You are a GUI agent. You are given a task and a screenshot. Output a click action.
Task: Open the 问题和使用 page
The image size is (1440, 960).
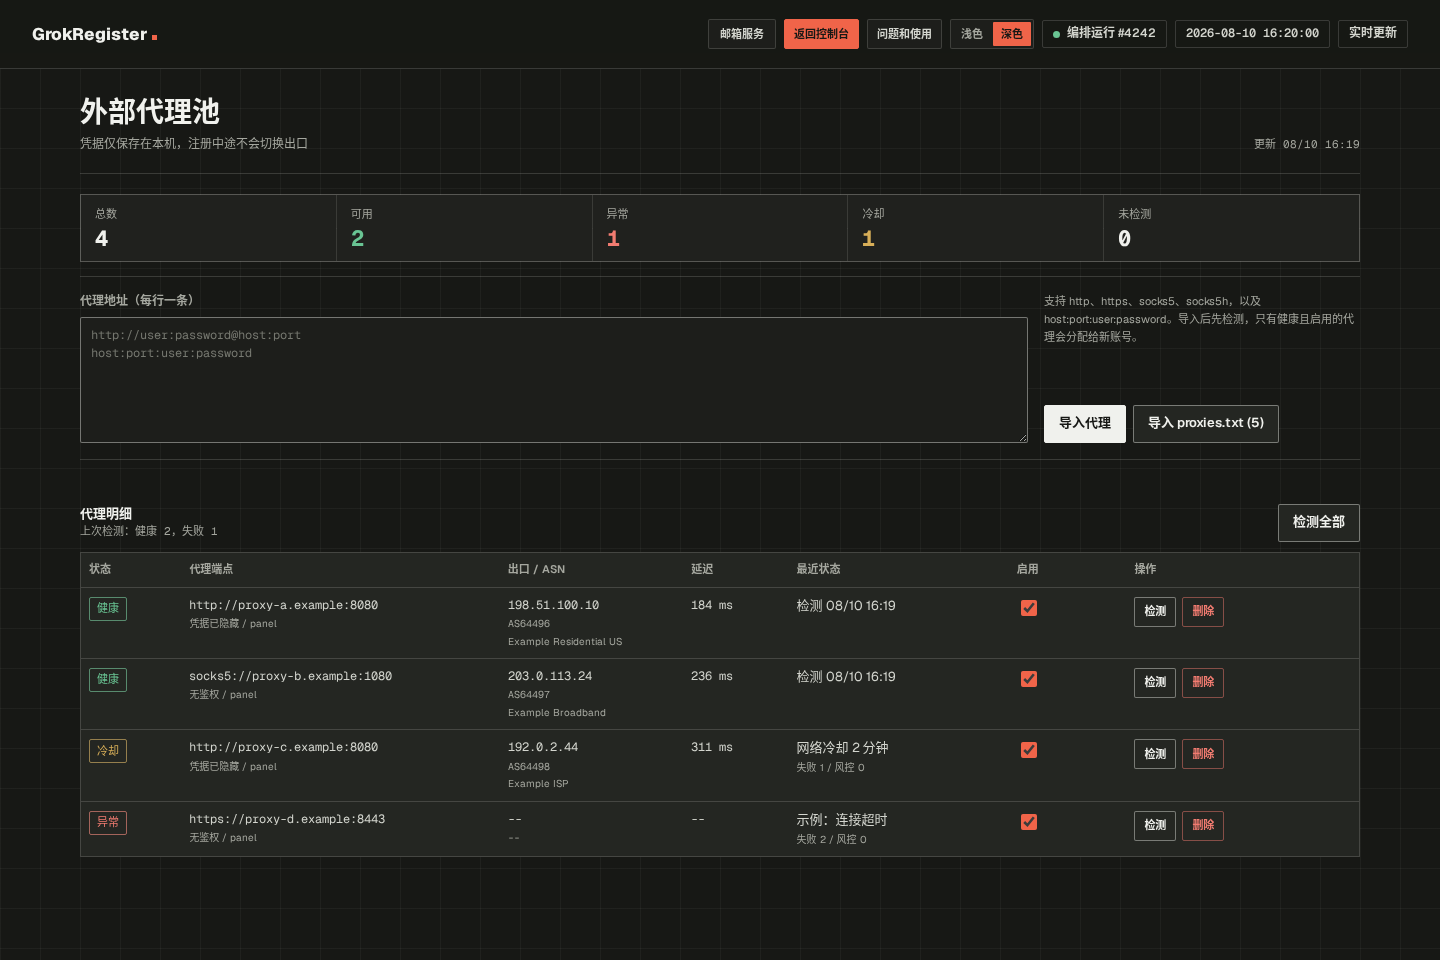[904, 34]
